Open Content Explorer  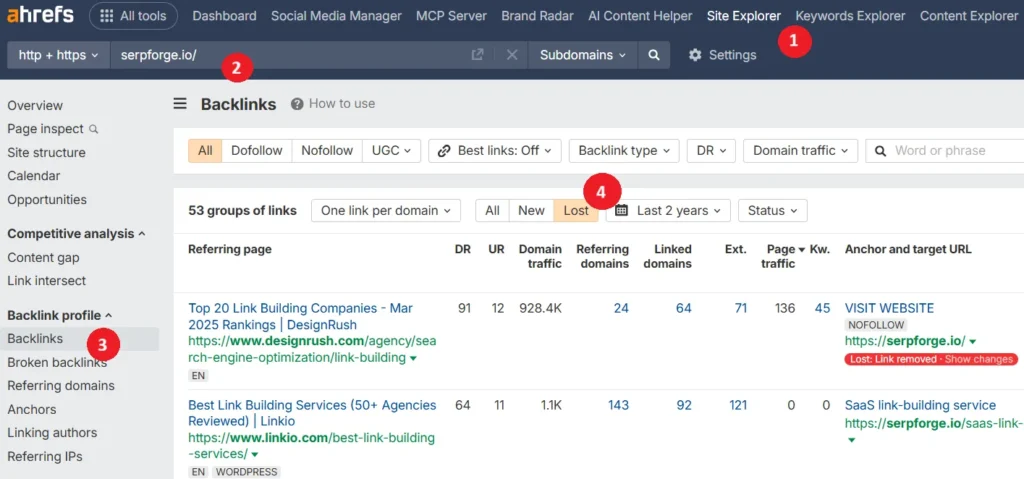click(969, 16)
